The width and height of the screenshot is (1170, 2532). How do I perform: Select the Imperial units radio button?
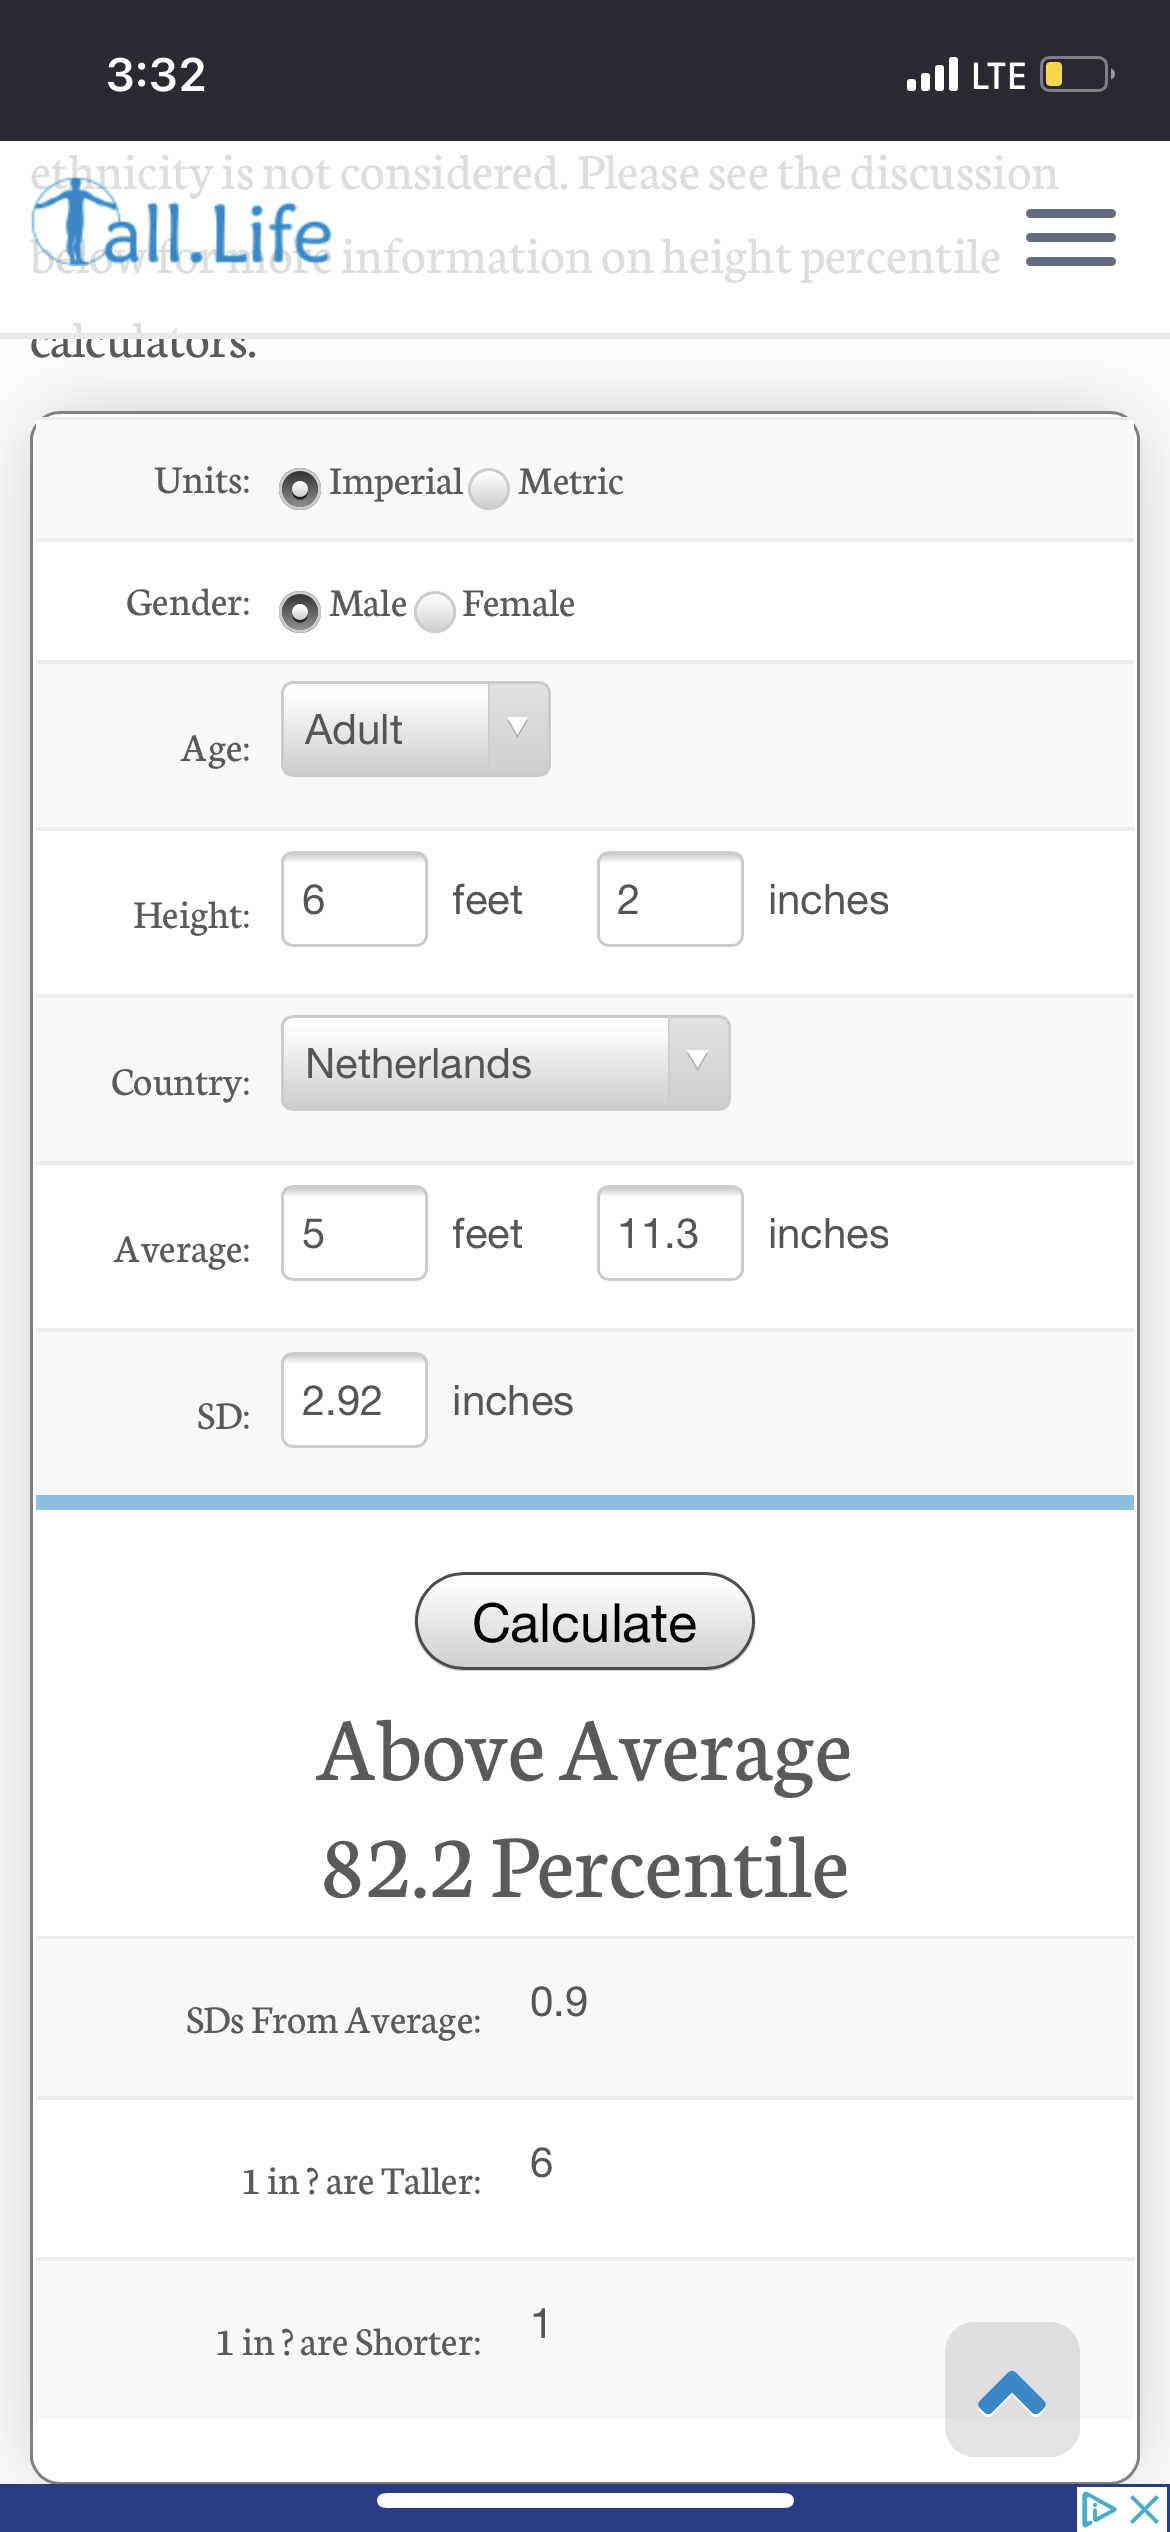pos(299,488)
